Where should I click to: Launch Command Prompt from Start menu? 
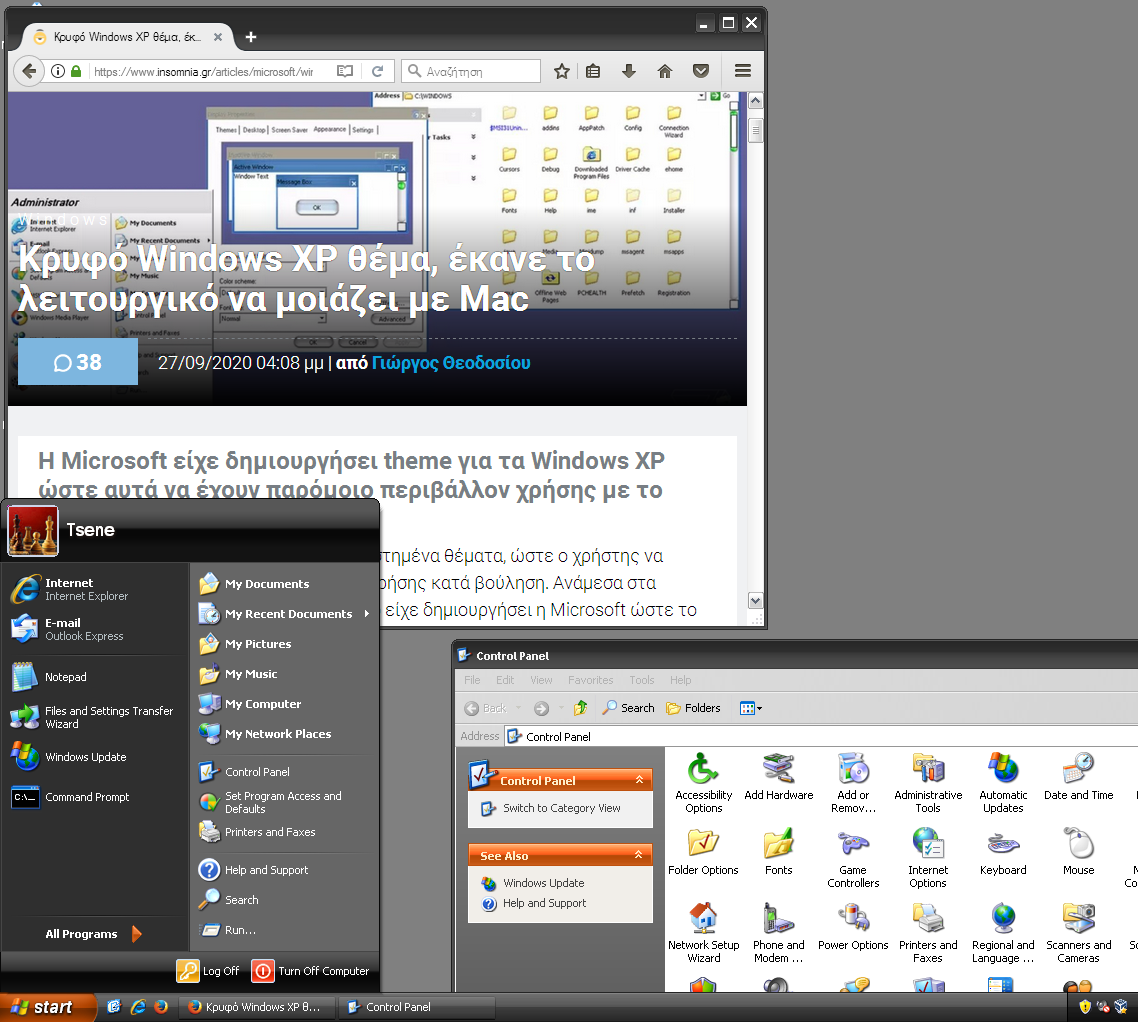coord(71,797)
